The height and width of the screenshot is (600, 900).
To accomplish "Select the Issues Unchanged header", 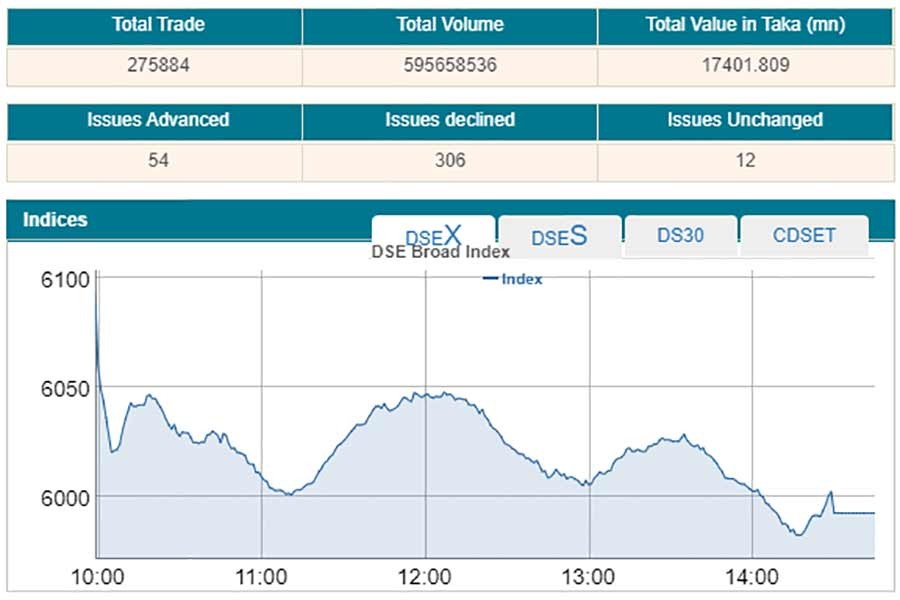I will pos(745,120).
